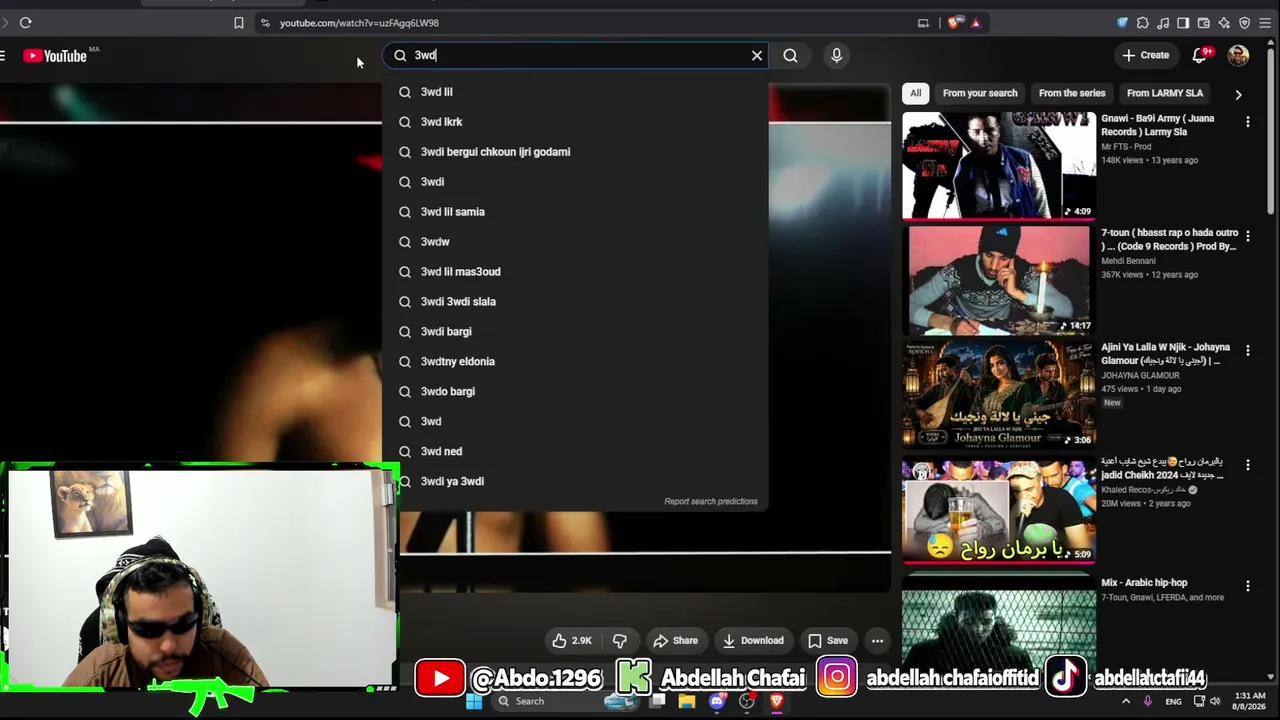Open options menu for Ajini Ya Lalla video
Image resolution: width=1280 pixels, height=720 pixels.
pyautogui.click(x=1247, y=351)
